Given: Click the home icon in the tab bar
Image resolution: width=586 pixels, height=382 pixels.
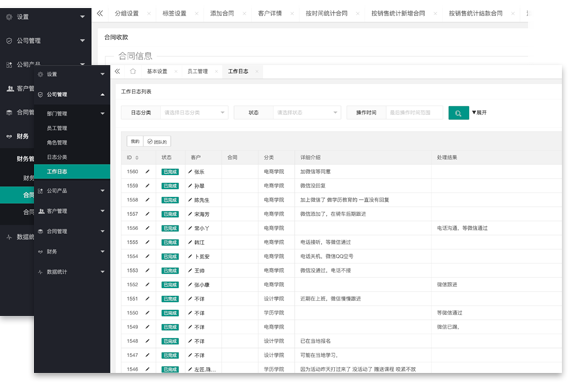Looking at the screenshot, I should point(133,71).
